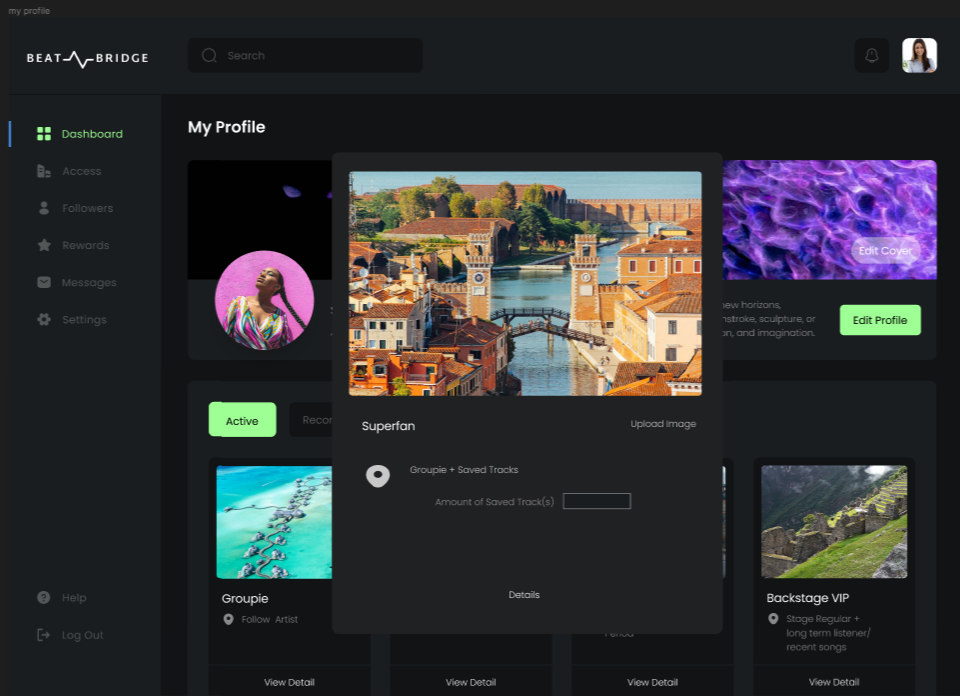Open Settings in the sidebar
The width and height of the screenshot is (960, 696).
84,320
